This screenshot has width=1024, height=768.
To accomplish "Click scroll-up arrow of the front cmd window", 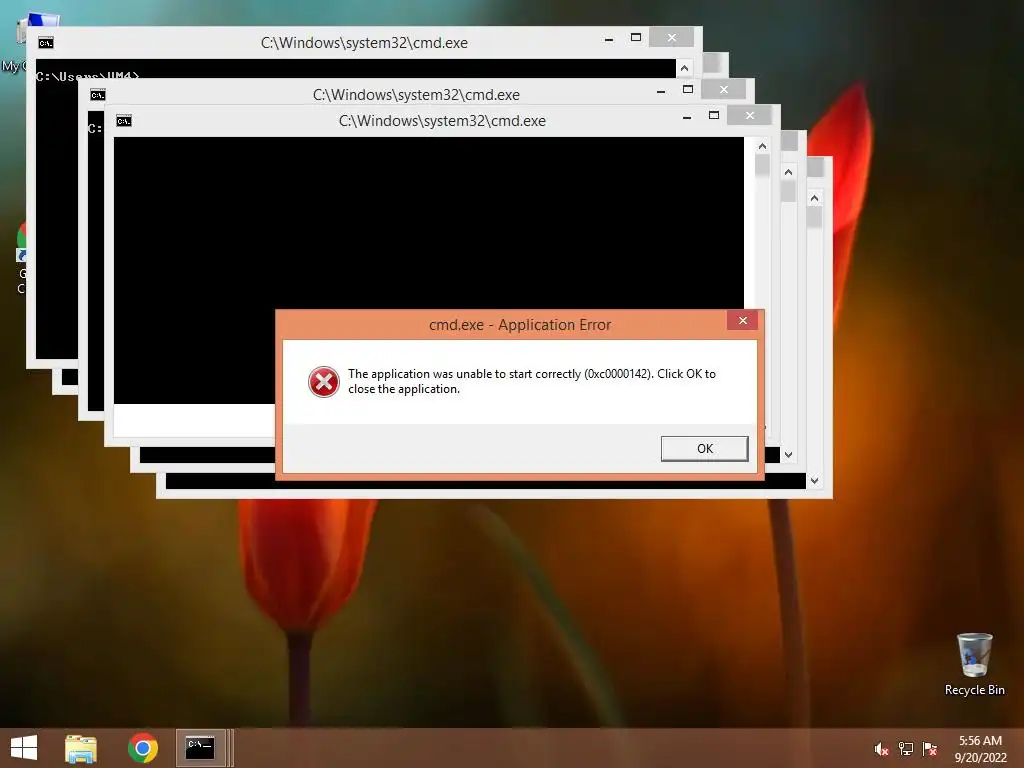I will pos(762,146).
